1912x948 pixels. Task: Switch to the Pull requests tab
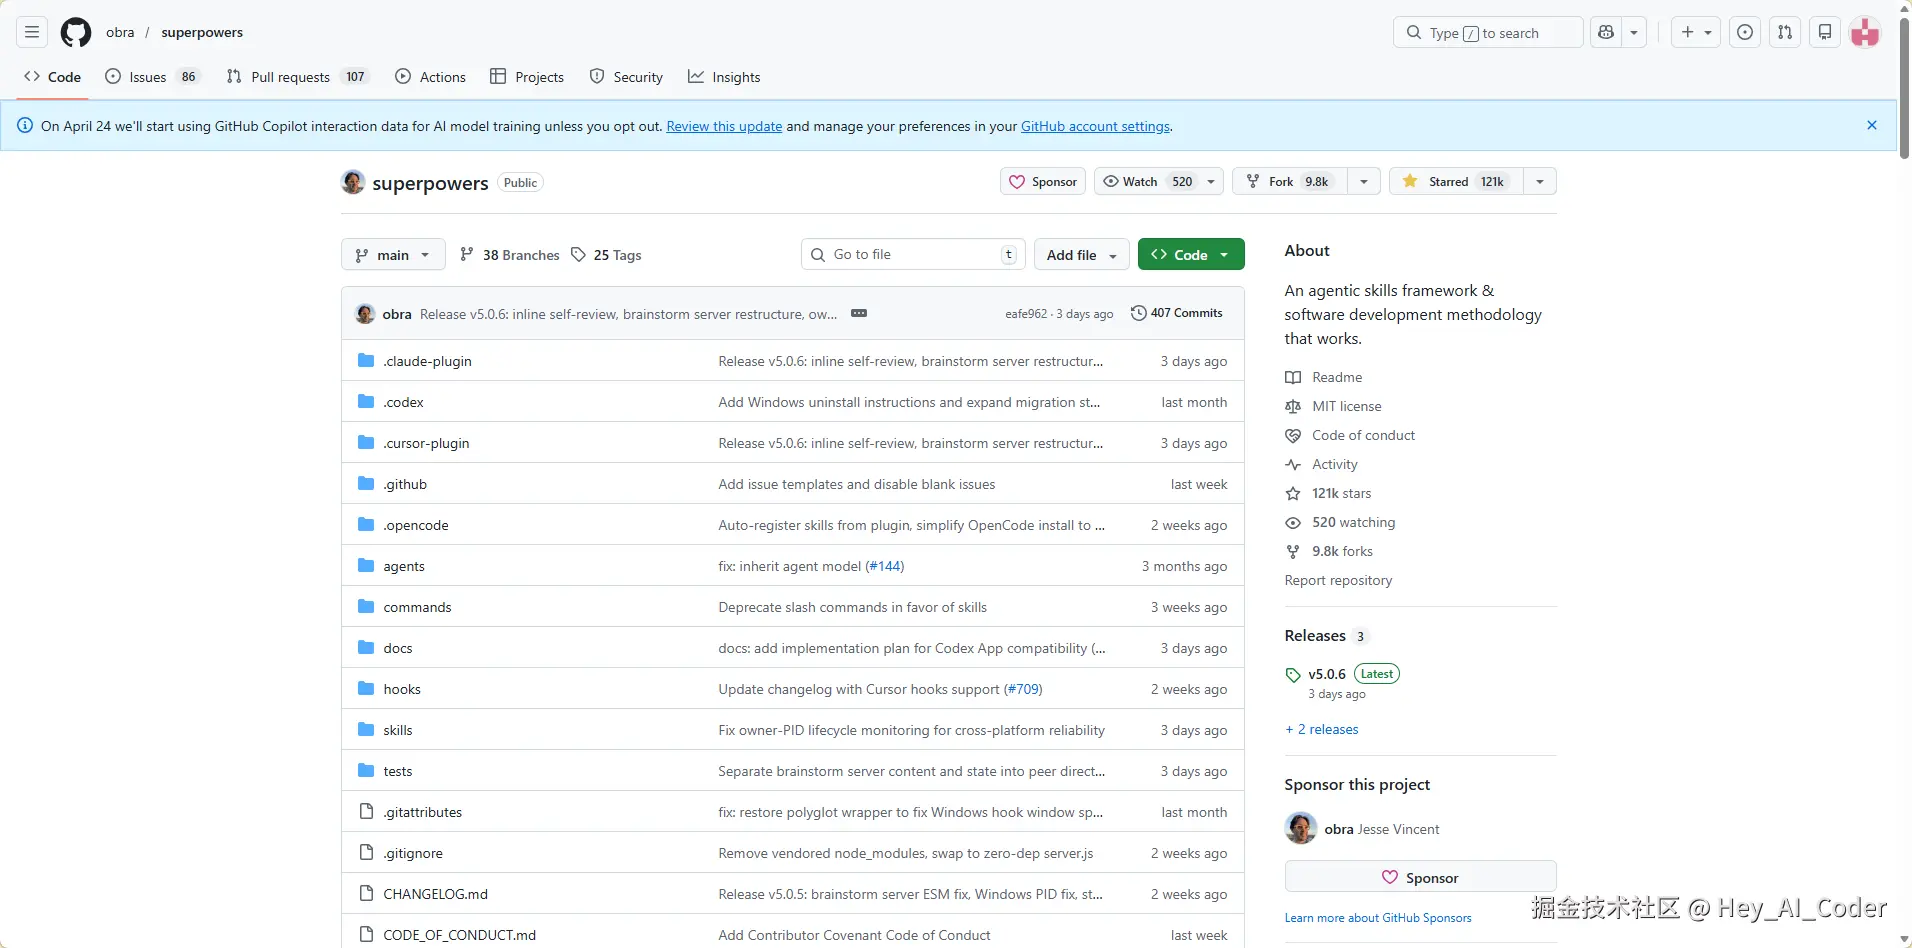(297, 77)
